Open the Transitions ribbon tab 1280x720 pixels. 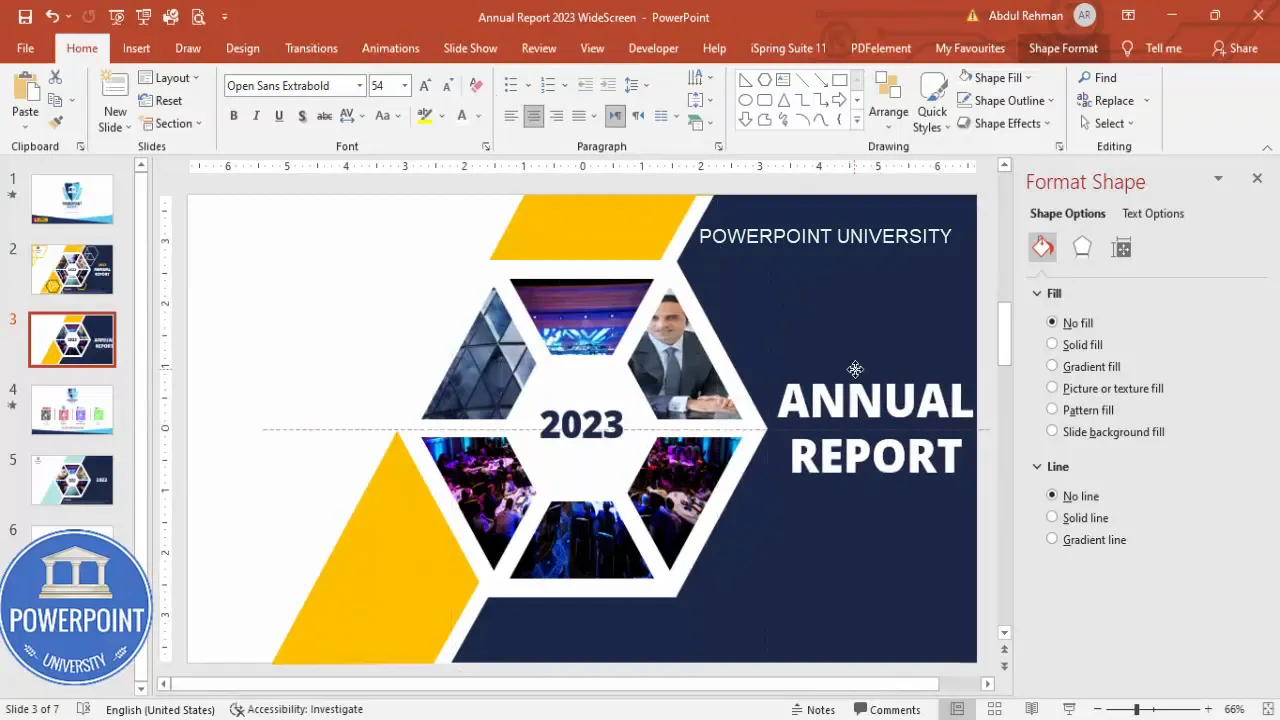tap(311, 48)
